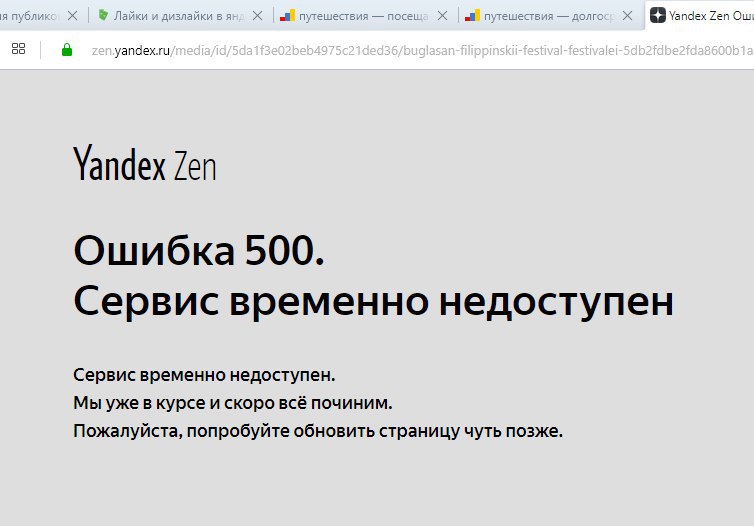Close the 'Лайки и дизлайки' tab
The image size is (754, 526).
tap(258, 16)
